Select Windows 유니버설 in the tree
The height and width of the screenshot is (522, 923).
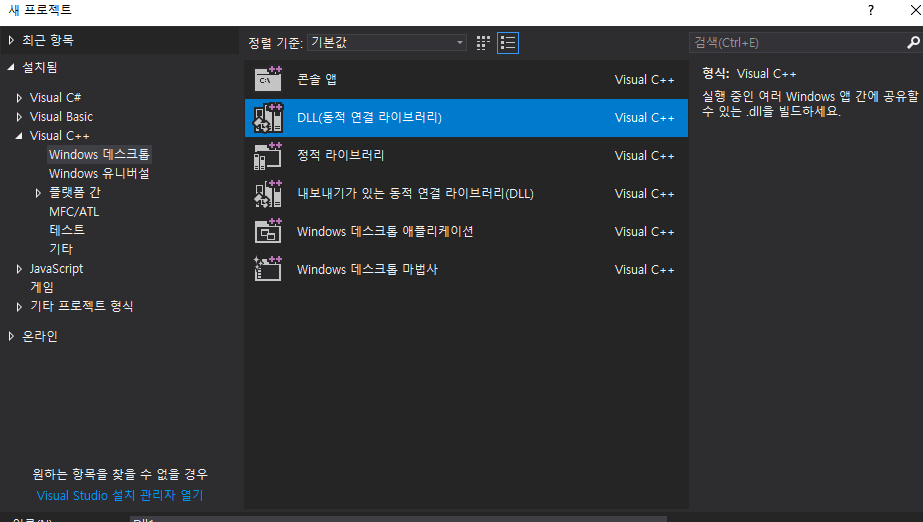tap(99, 173)
